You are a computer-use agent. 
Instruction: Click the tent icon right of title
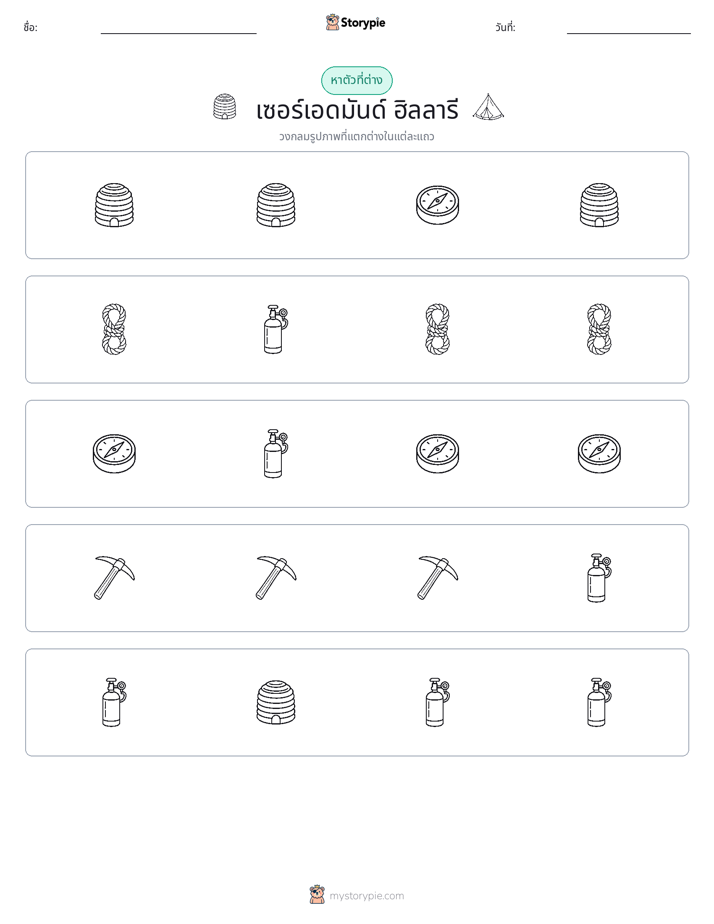(x=488, y=107)
